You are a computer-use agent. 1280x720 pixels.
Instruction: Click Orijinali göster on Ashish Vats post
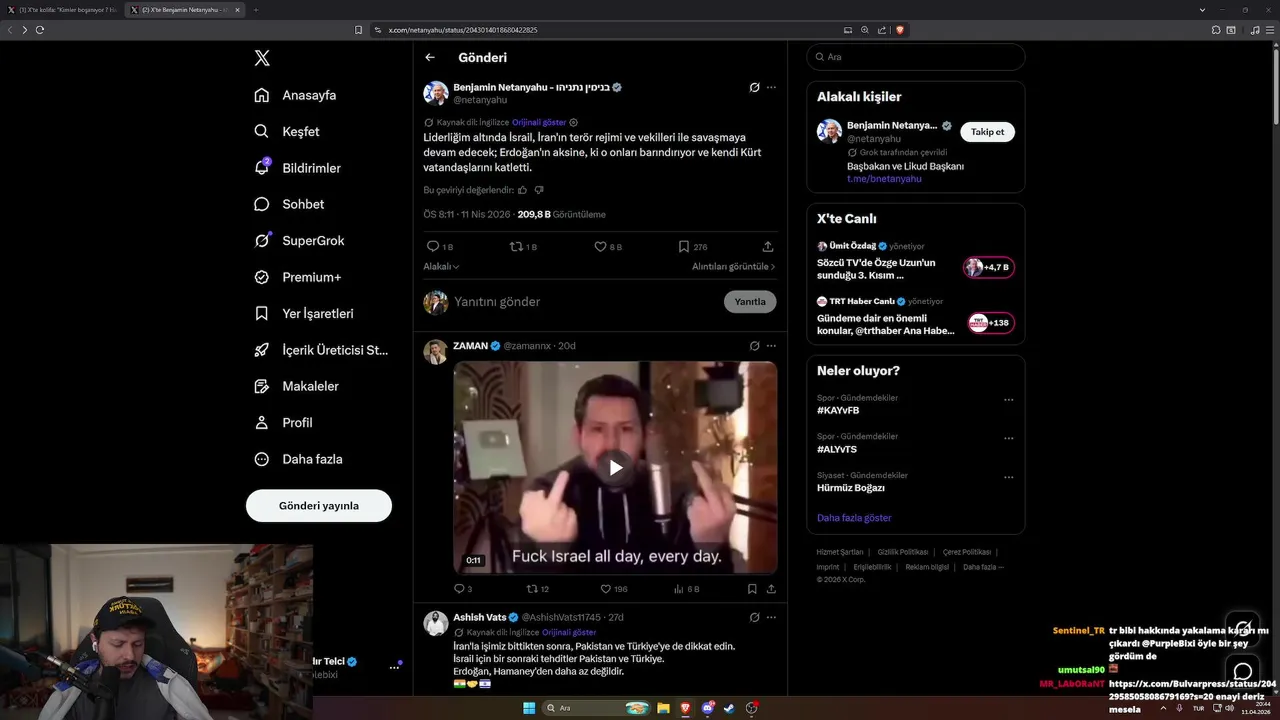[569, 633]
